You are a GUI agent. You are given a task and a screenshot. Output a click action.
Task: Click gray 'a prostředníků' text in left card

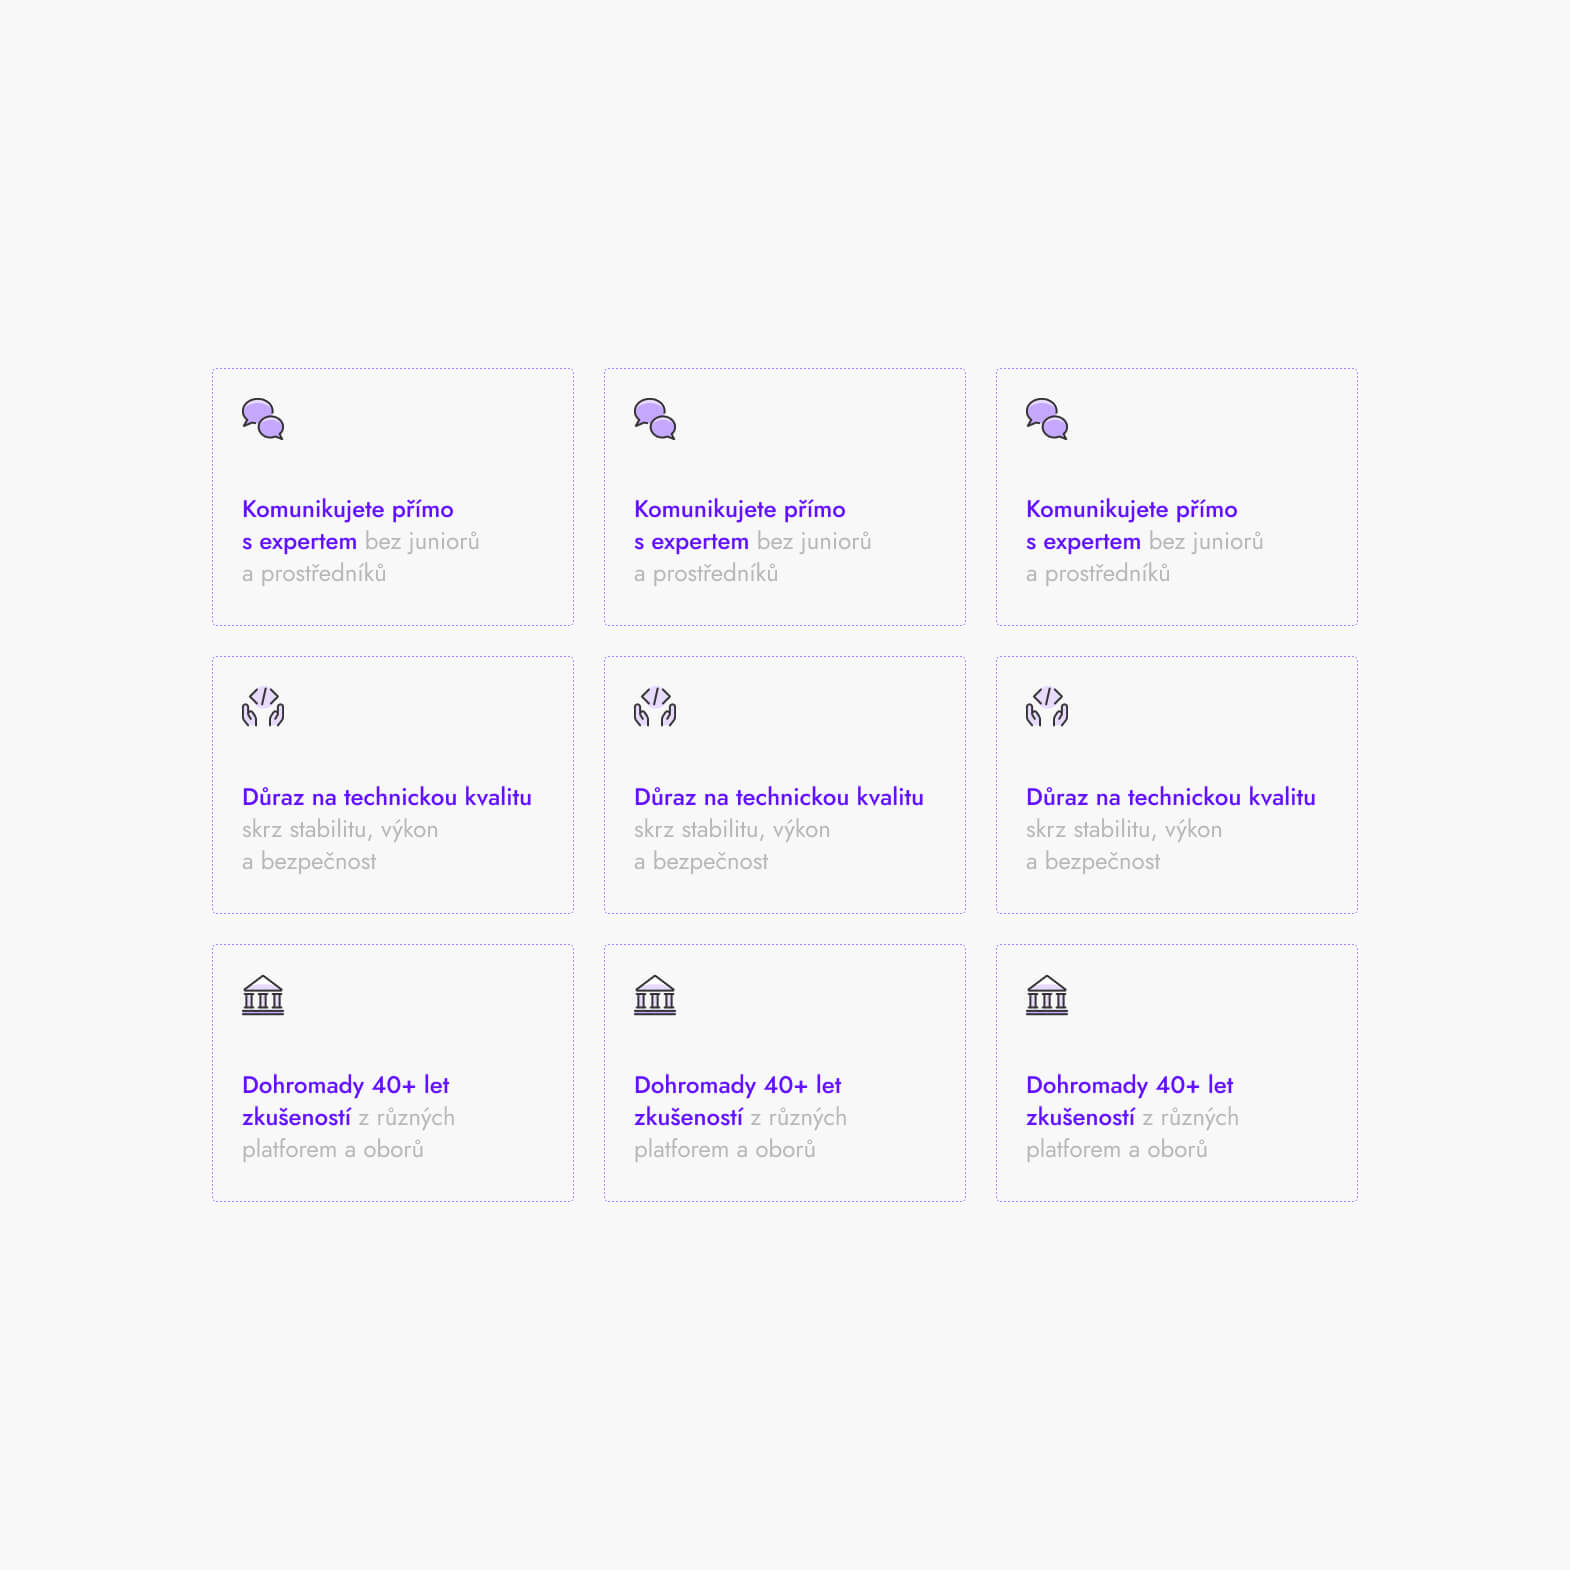click(x=314, y=574)
